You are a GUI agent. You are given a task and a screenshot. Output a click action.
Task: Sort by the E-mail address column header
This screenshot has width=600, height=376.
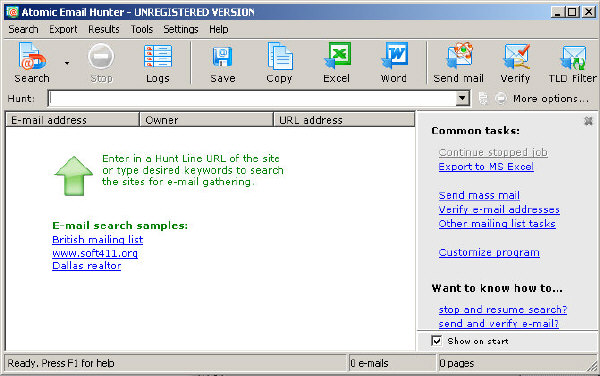tap(72, 120)
